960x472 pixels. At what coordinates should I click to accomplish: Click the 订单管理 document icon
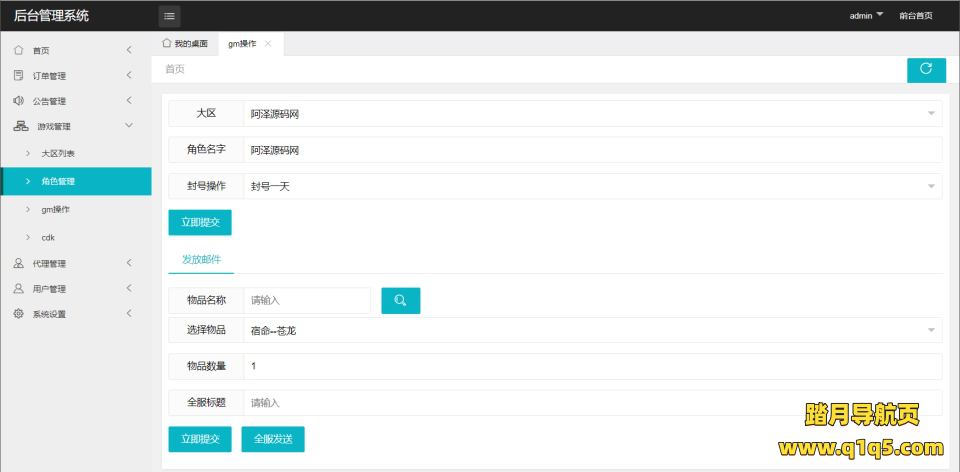[19, 75]
